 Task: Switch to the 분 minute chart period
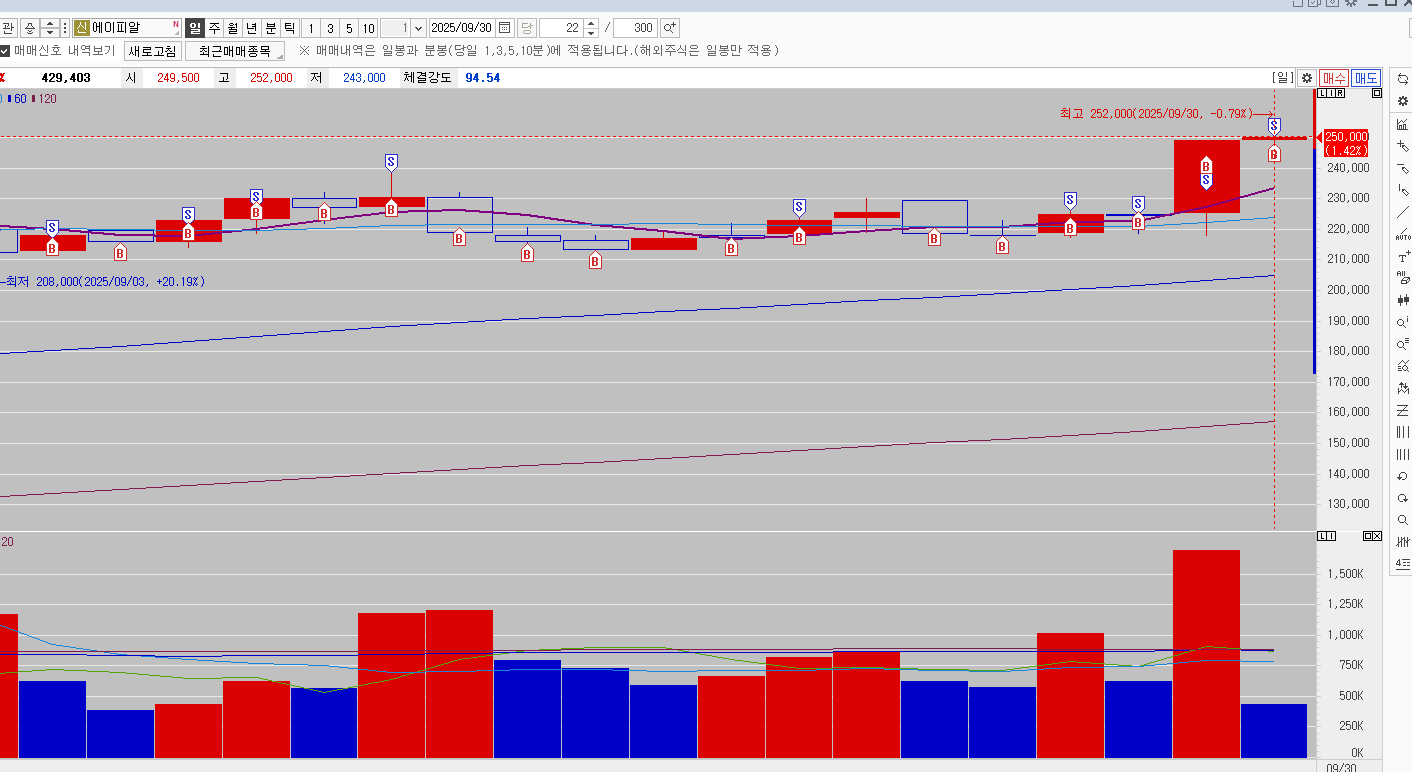point(270,28)
